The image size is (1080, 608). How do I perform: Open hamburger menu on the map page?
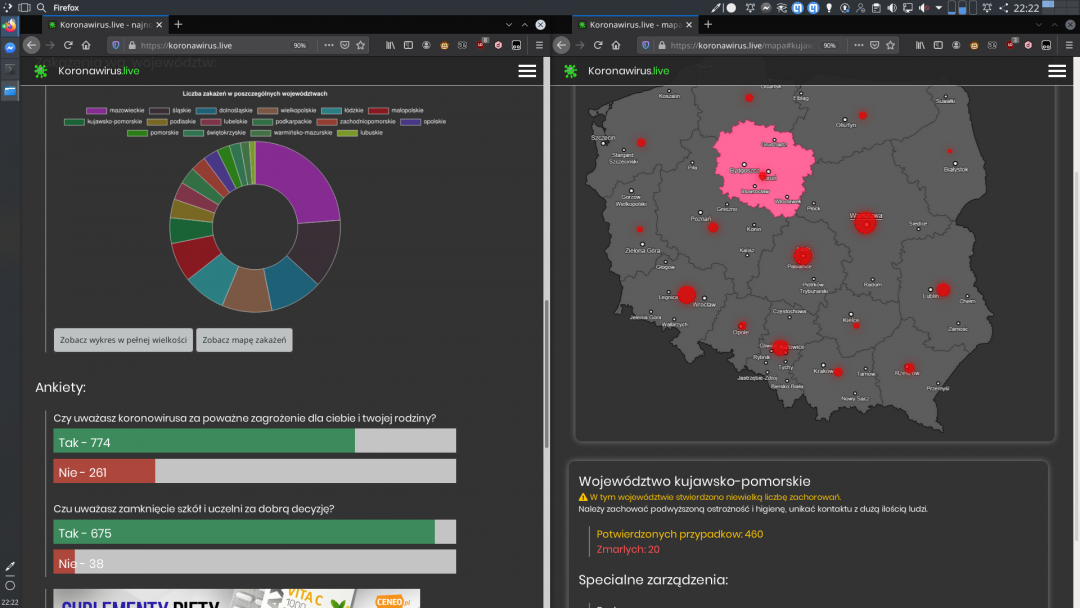1057,71
